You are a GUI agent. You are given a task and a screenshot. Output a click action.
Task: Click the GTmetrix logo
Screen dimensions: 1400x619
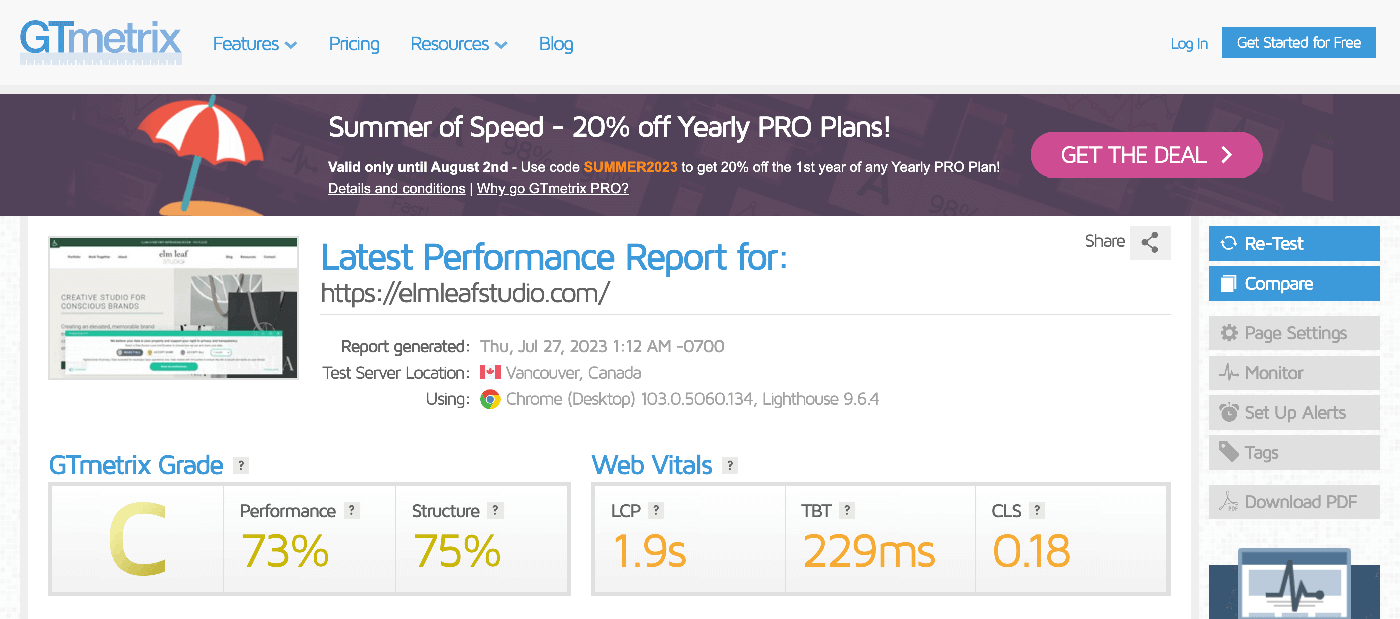click(x=100, y=42)
